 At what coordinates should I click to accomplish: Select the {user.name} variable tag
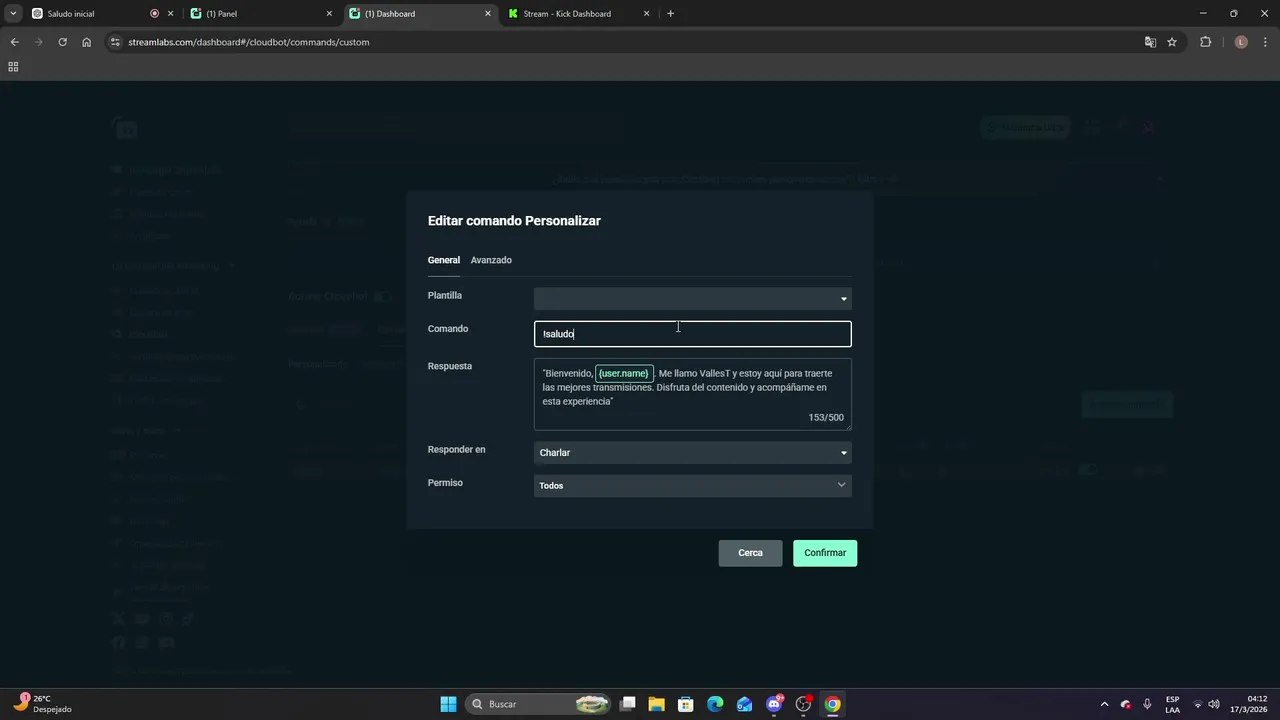pos(624,373)
